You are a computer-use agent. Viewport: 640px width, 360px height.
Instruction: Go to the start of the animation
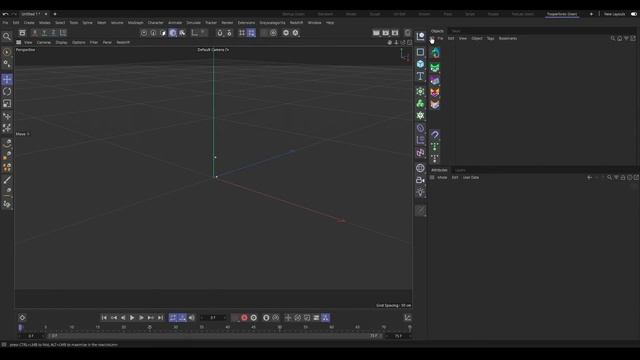[104, 318]
